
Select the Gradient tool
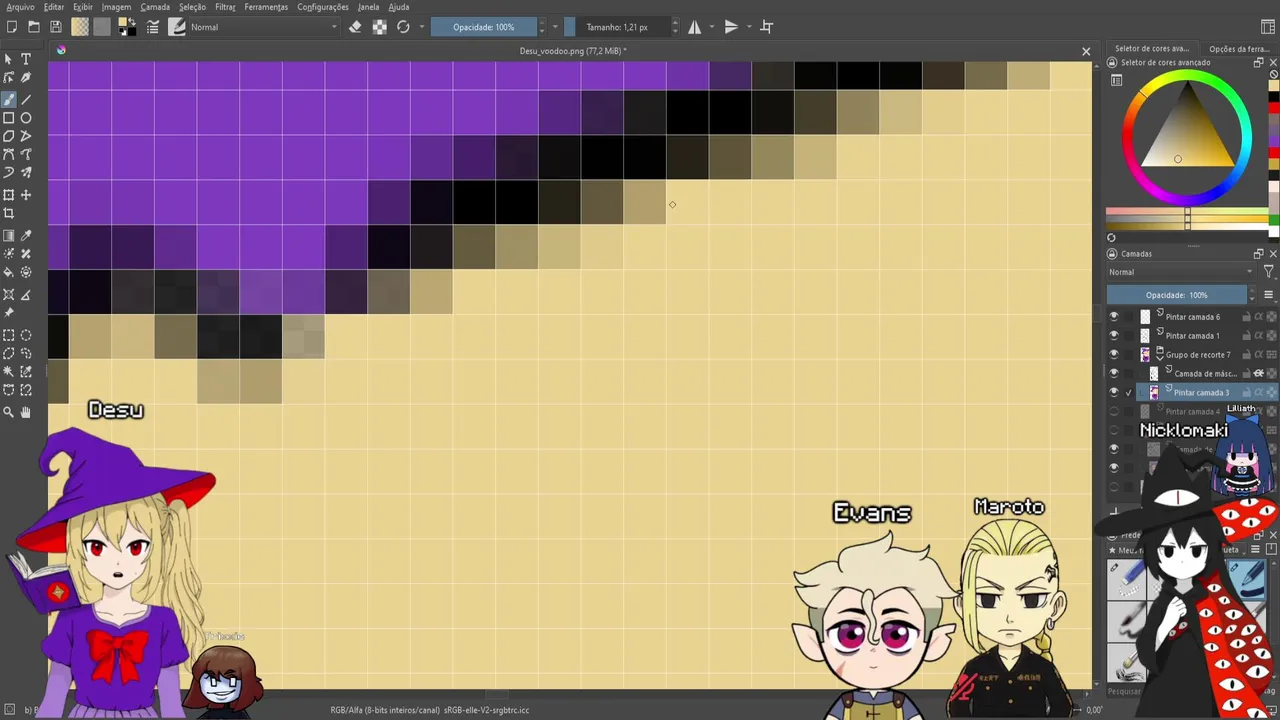pyautogui.click(x=9, y=236)
